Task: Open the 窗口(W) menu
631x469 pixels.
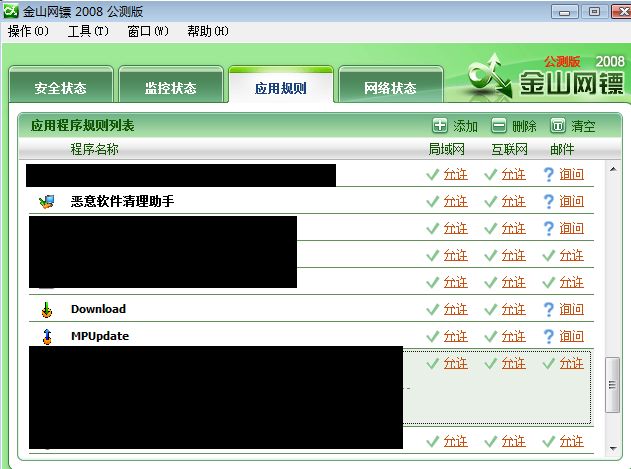Action: [x=148, y=31]
